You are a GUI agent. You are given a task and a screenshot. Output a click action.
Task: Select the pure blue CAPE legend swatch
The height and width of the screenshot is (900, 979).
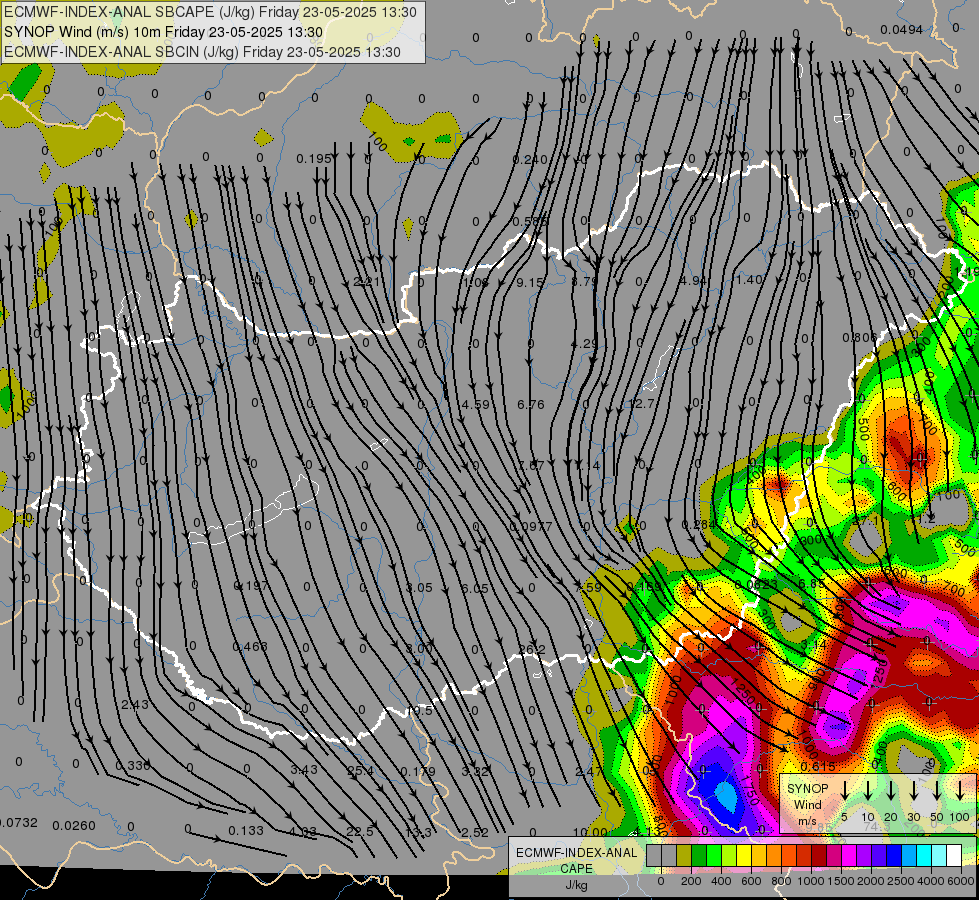tap(894, 856)
